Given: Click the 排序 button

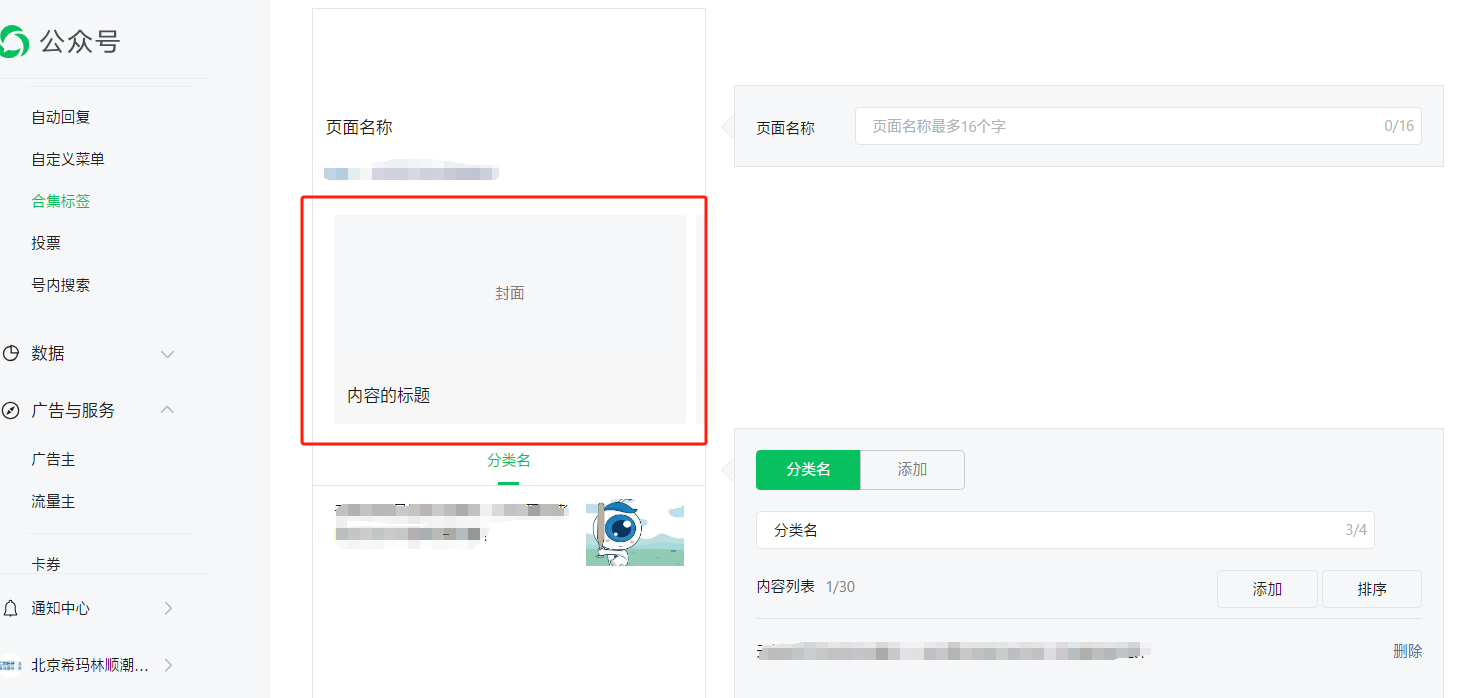Looking at the screenshot, I should coord(1372,589).
